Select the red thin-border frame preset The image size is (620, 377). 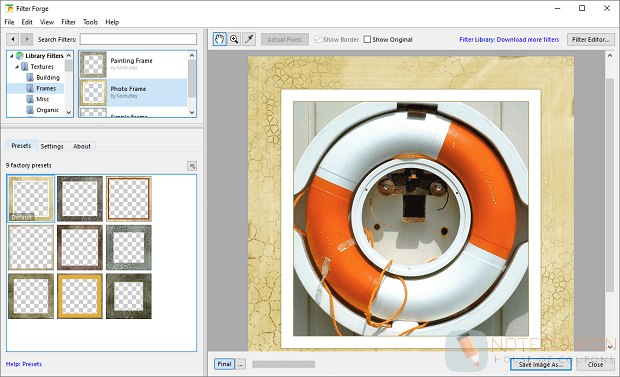(129, 199)
